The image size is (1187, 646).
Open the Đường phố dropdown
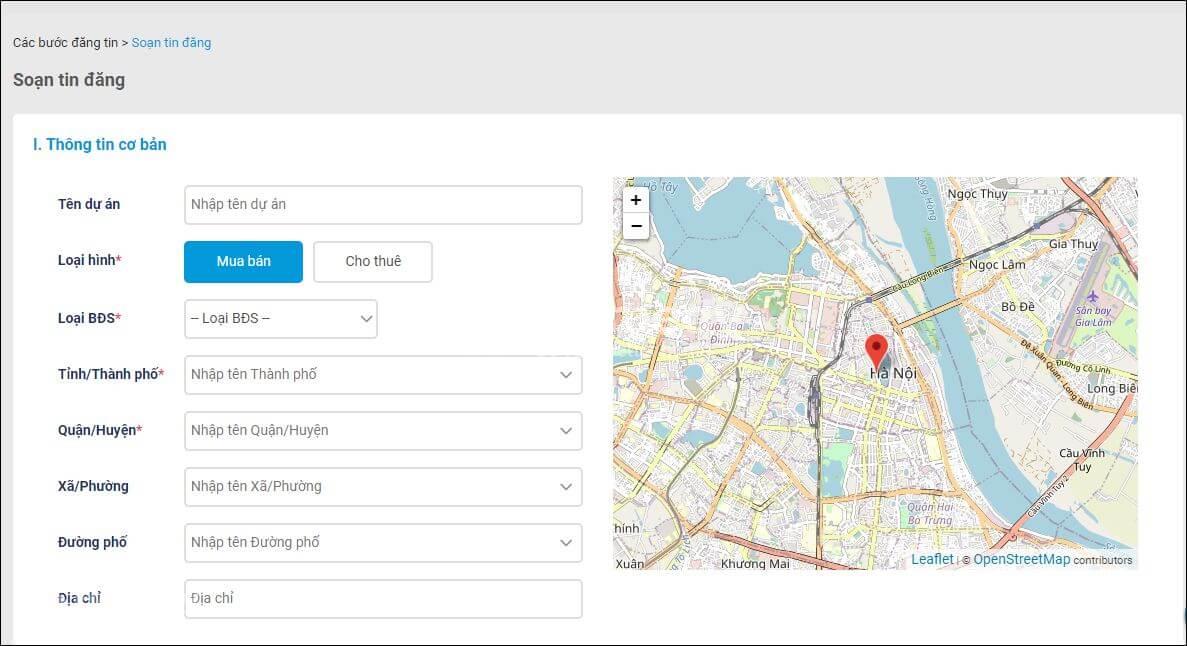tap(383, 542)
